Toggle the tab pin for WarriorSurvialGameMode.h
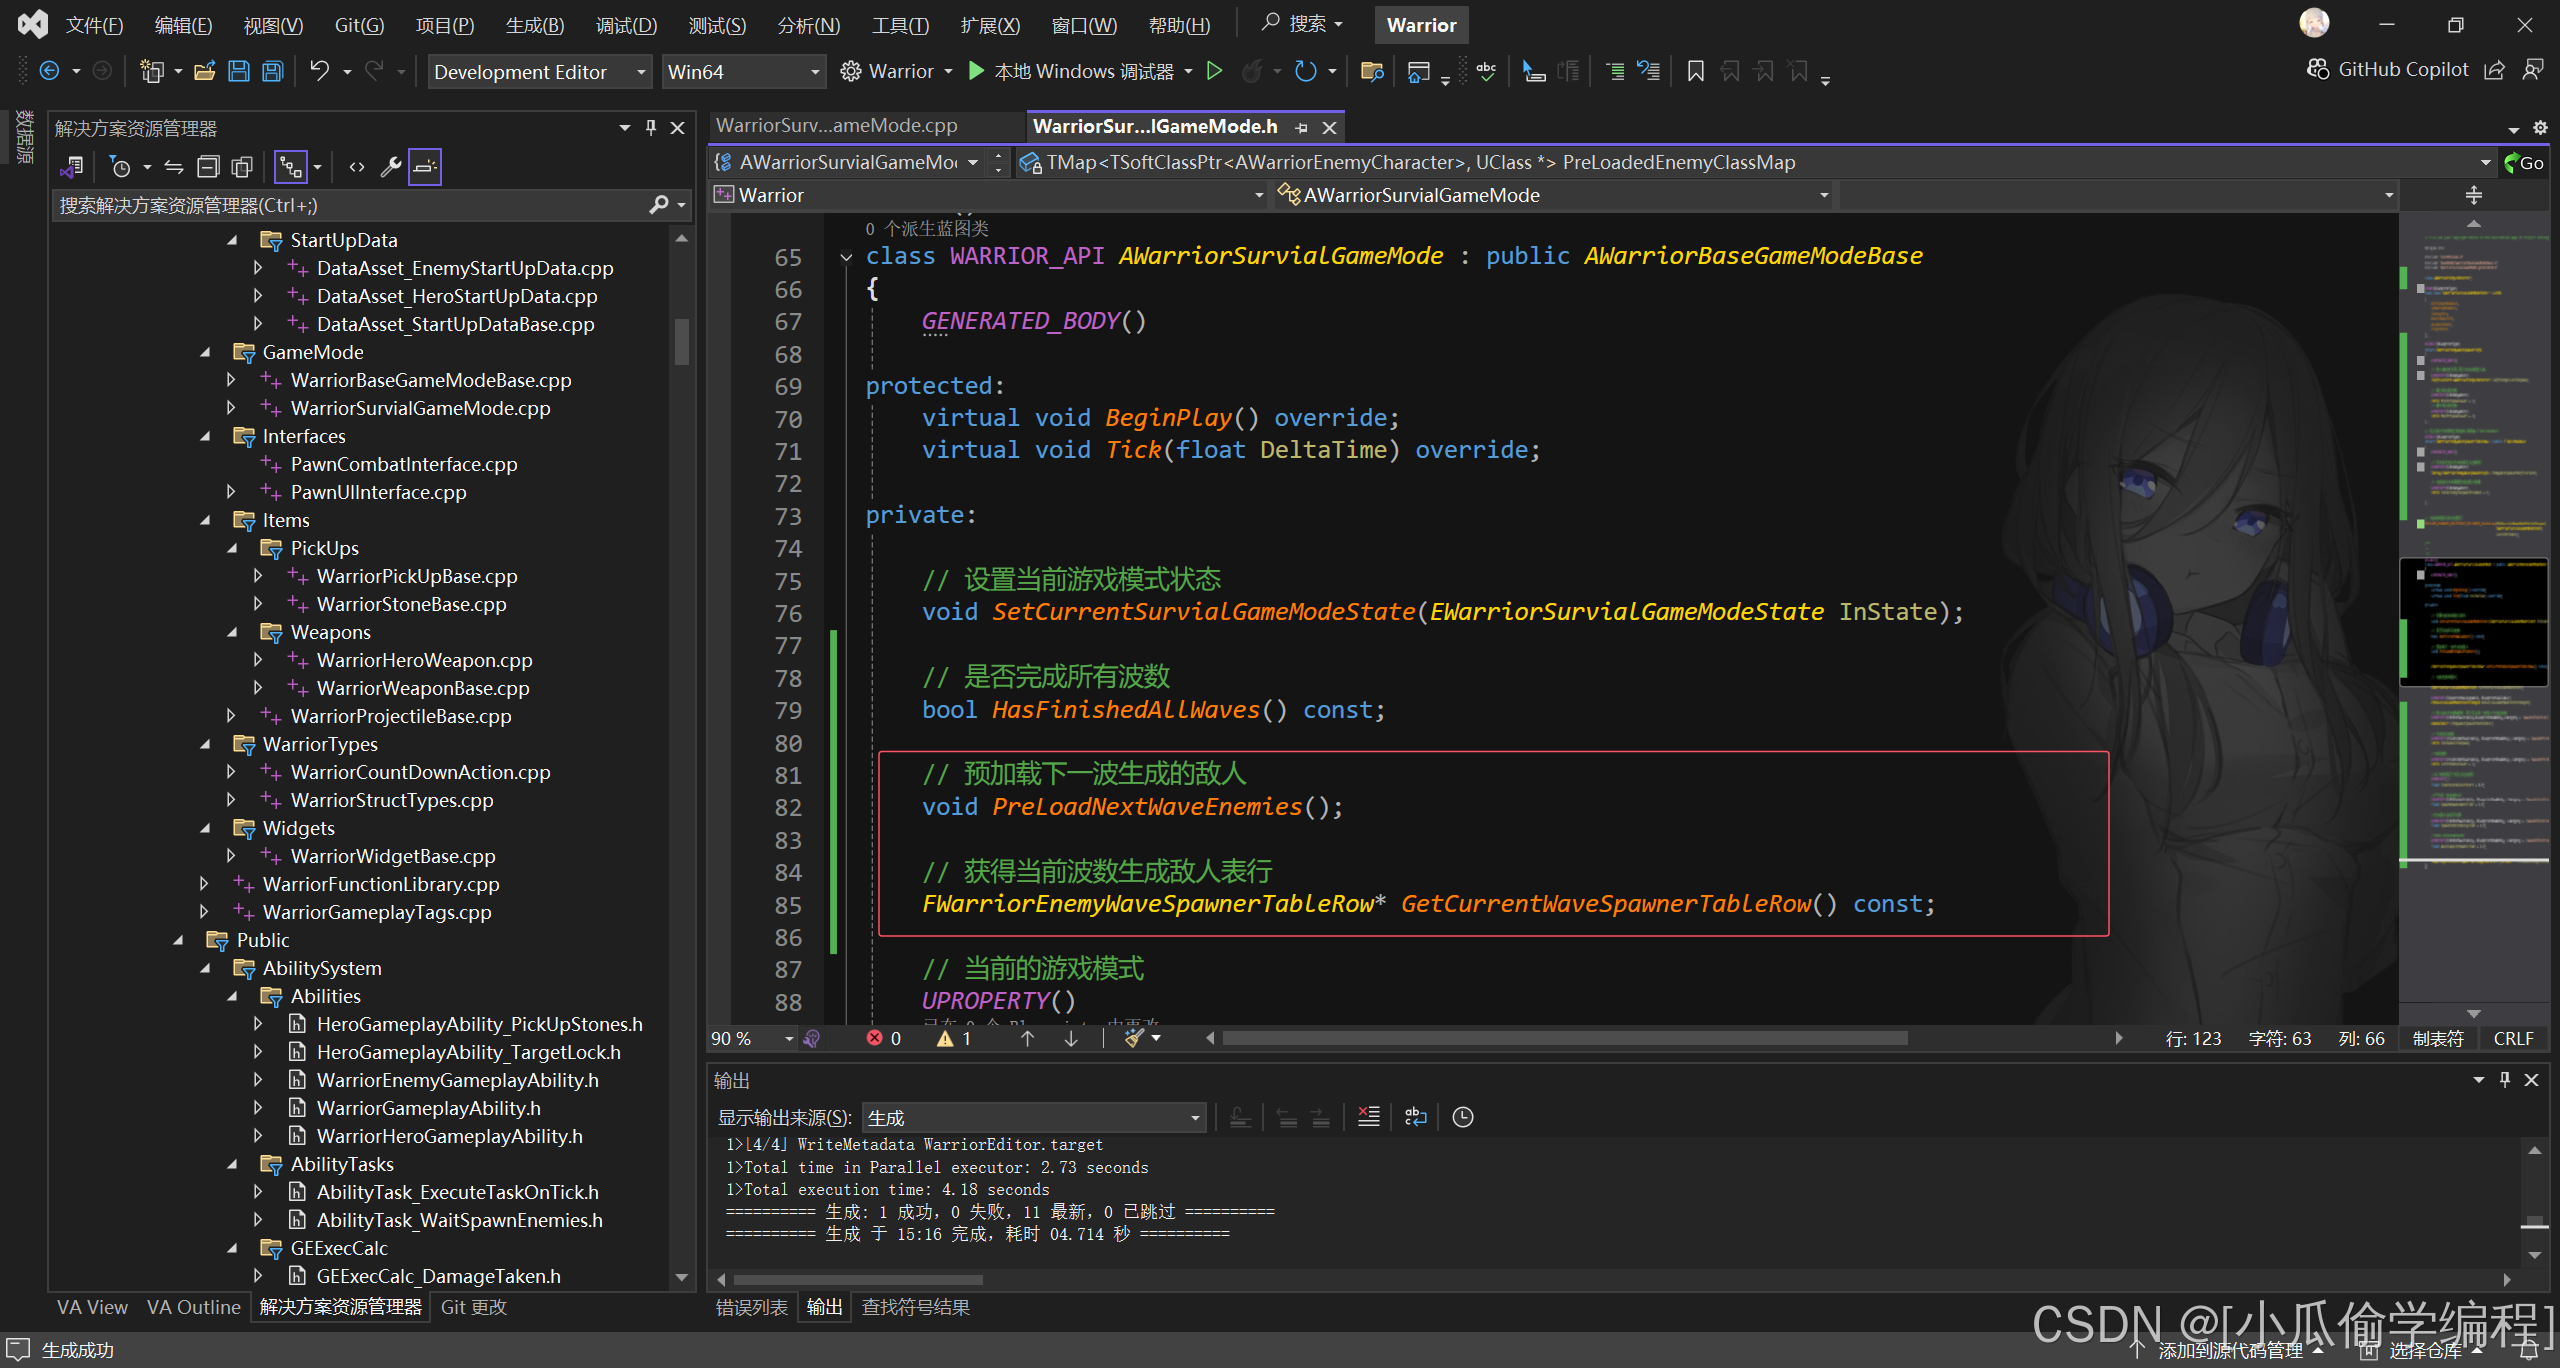The width and height of the screenshot is (2560, 1368). tap(1301, 127)
